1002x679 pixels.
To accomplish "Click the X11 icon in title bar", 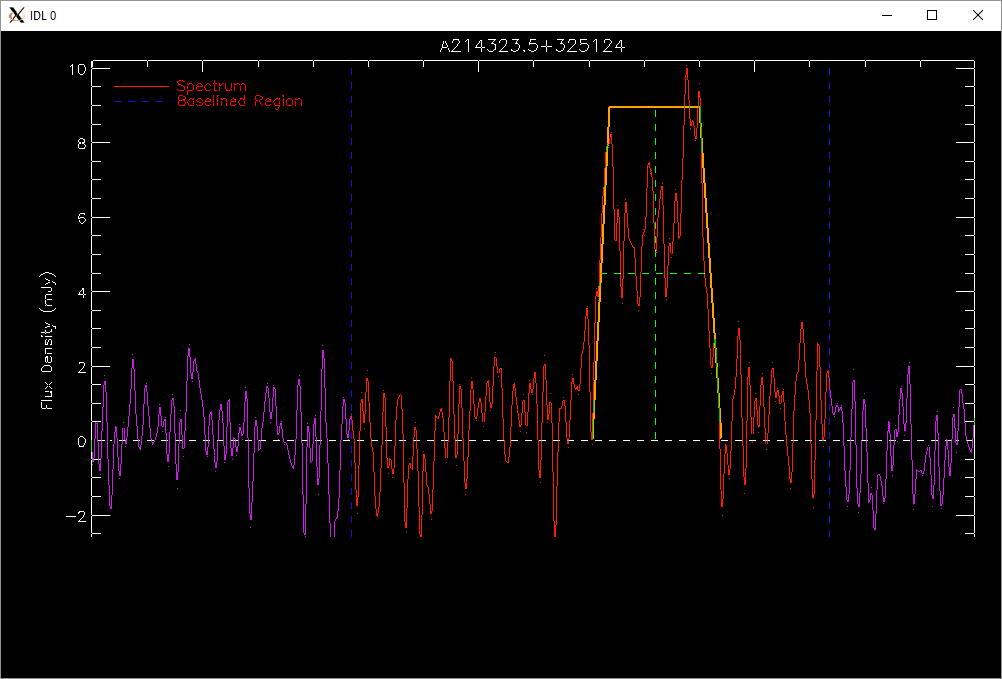I will (x=17, y=15).
